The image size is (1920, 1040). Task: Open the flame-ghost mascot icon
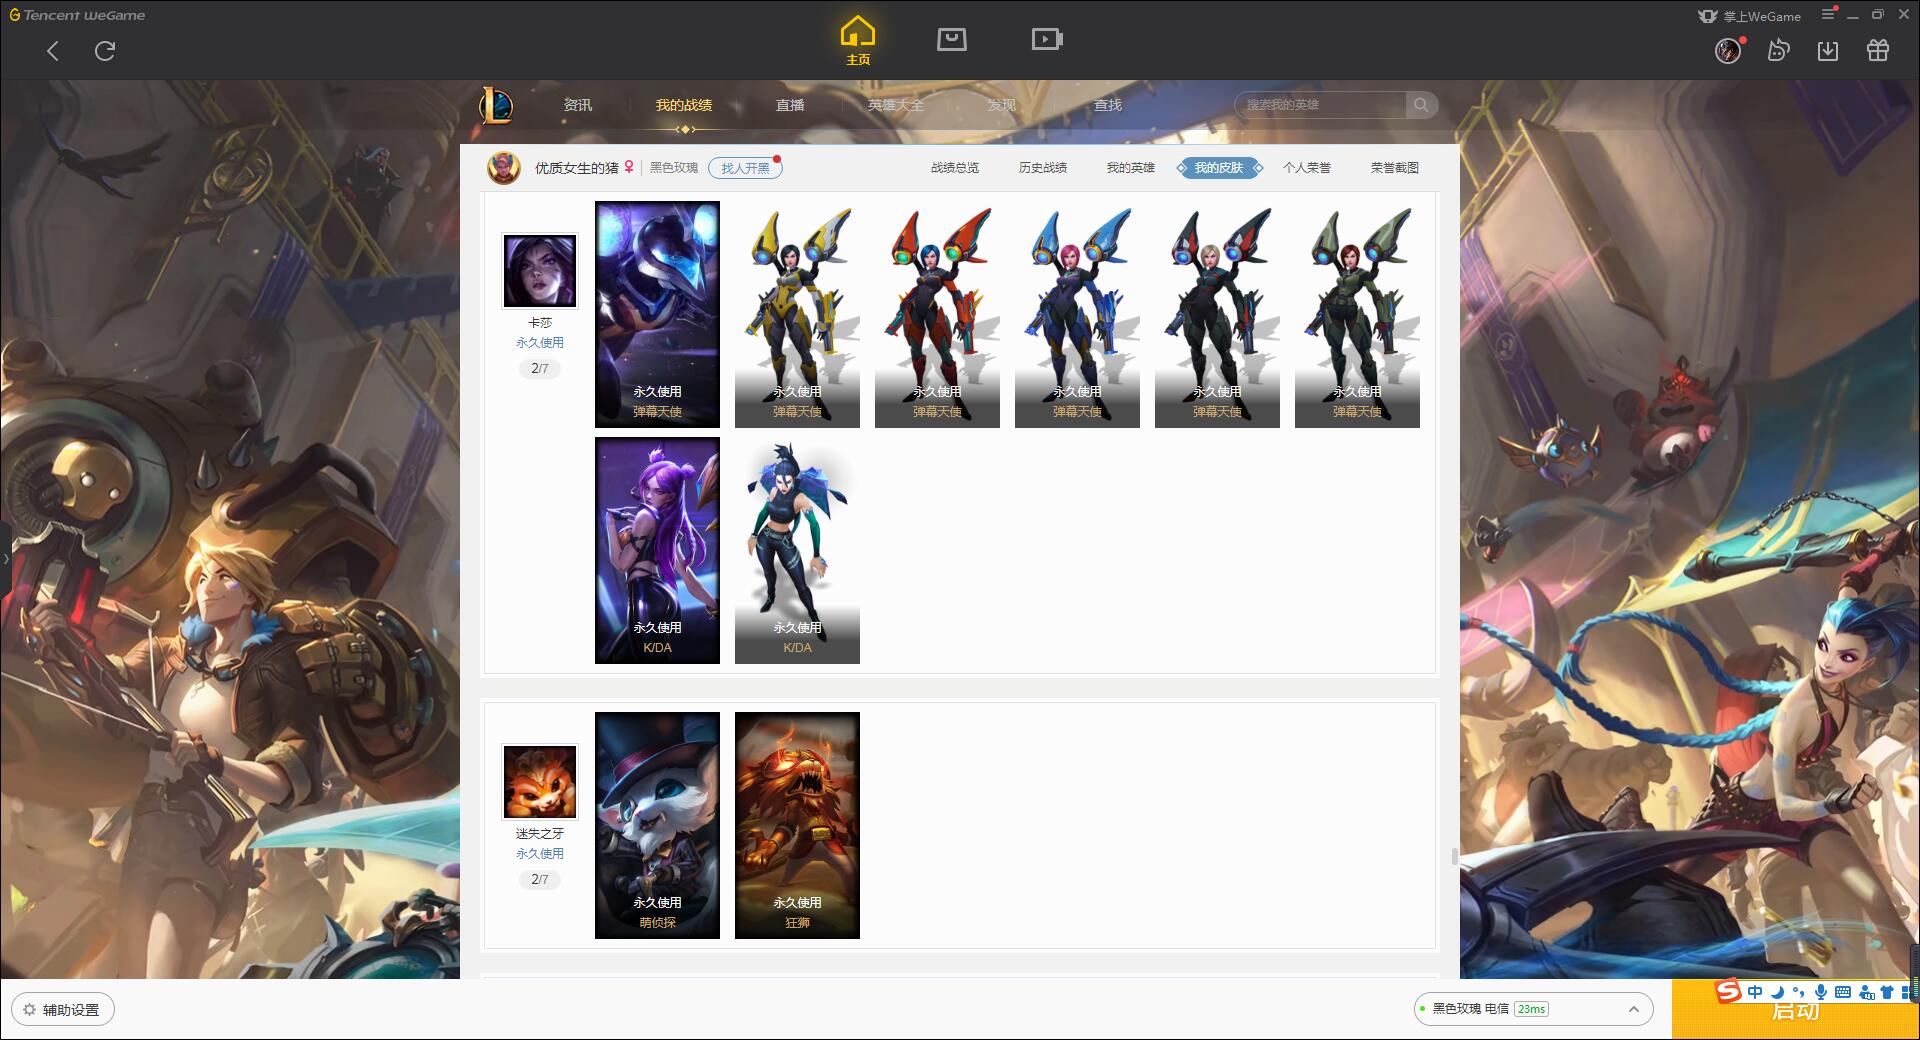[x=1778, y=50]
